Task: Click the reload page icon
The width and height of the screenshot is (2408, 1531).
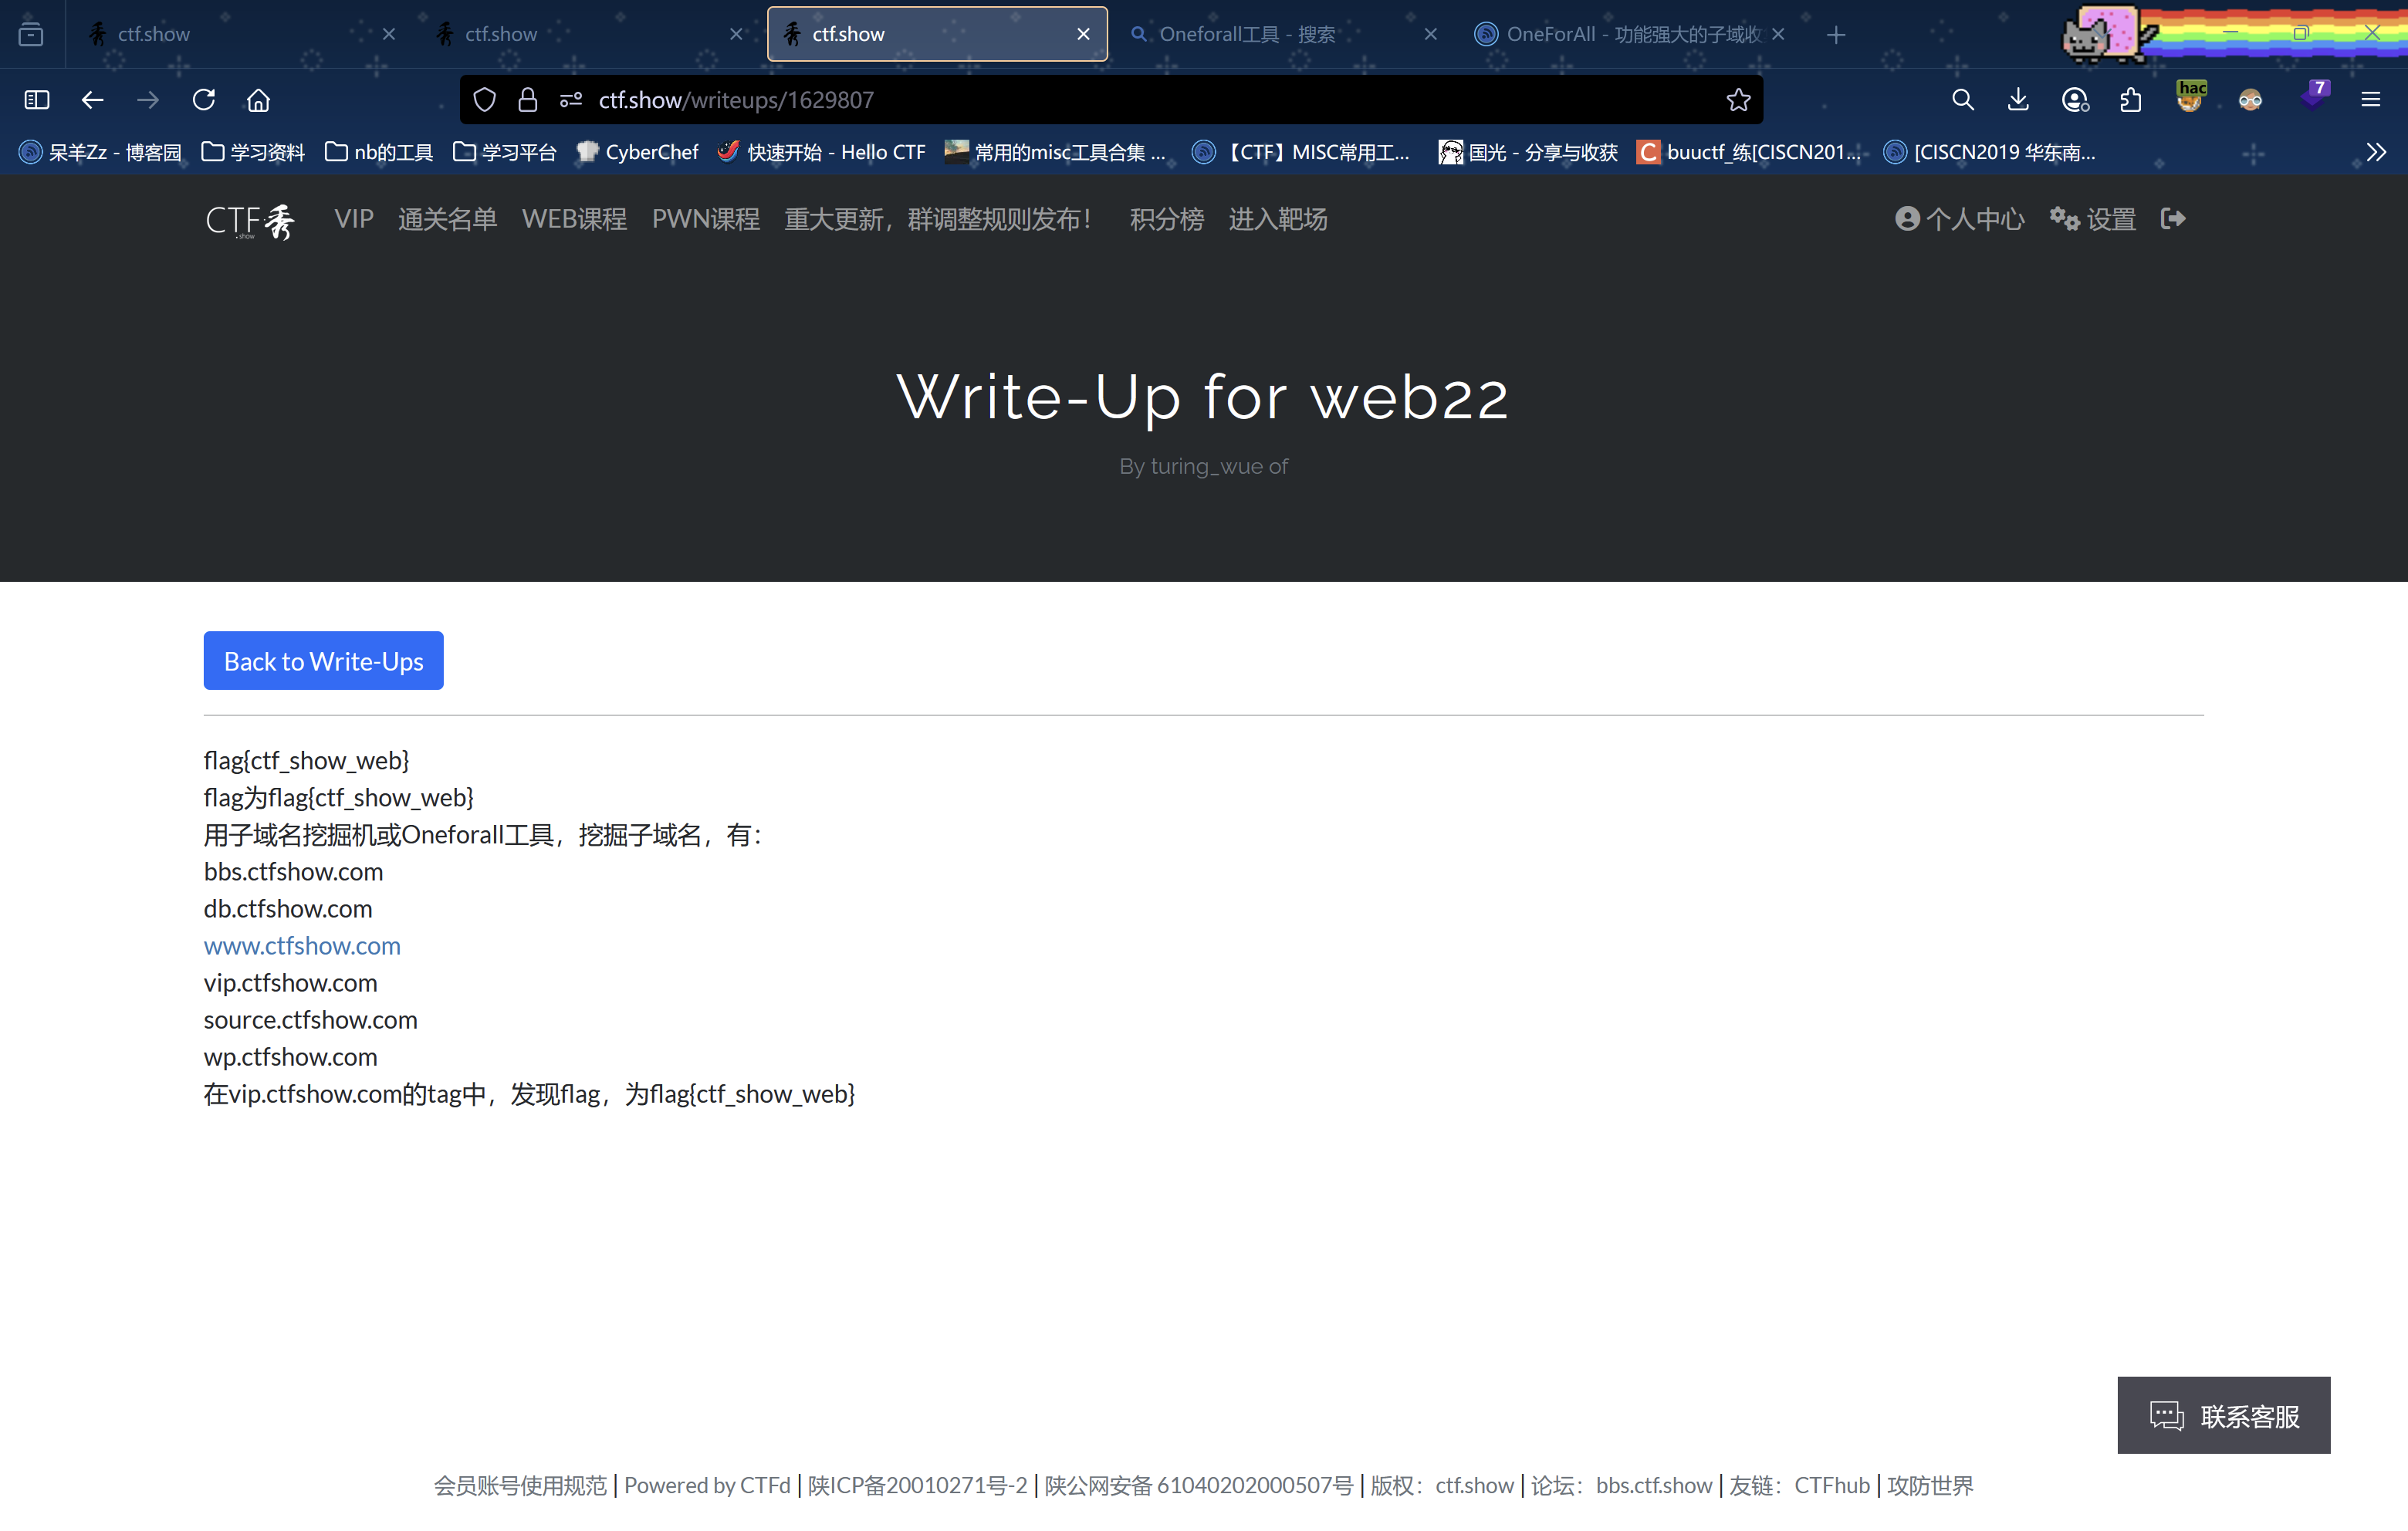Action: 204,100
